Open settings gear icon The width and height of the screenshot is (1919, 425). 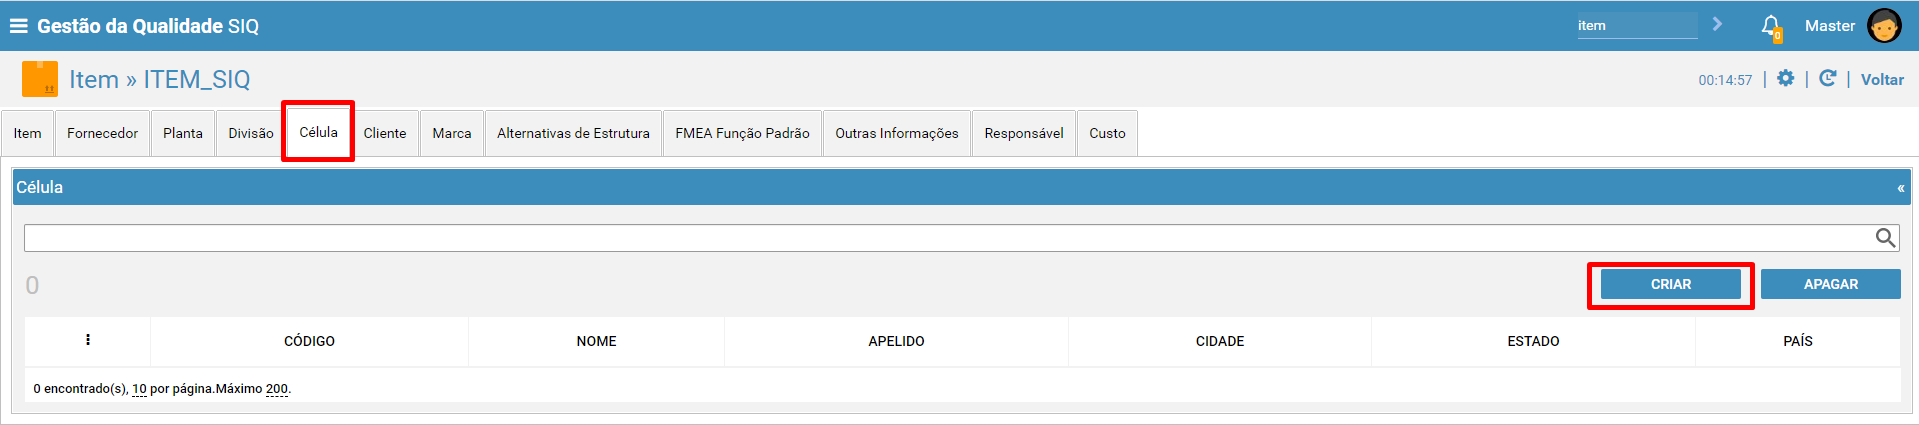[1785, 78]
